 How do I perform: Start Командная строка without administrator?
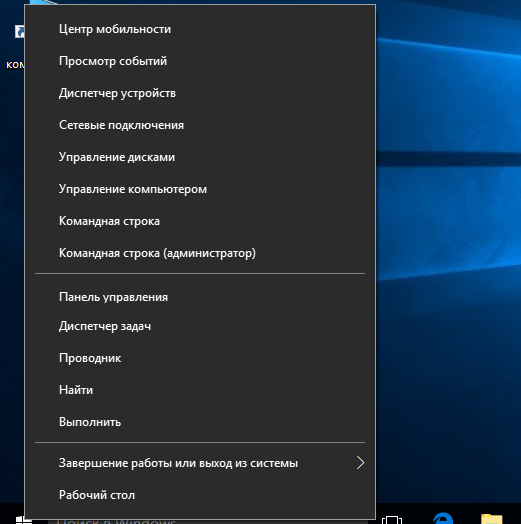(200, 221)
